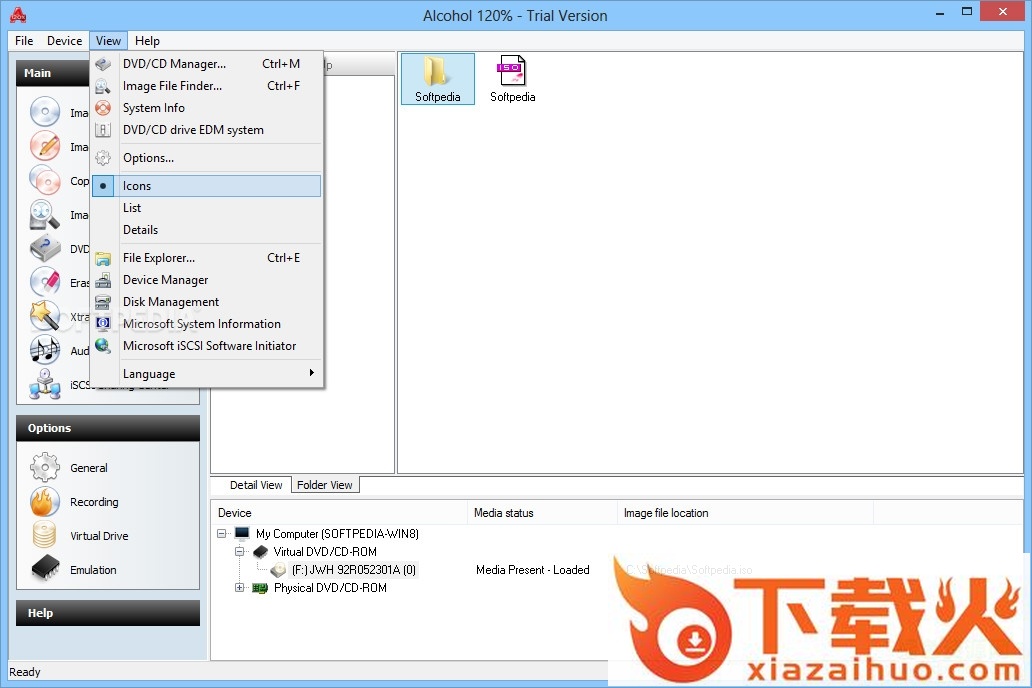This screenshot has height=688, width=1032.
Task: Click the File Explorer folder icon in View menu
Action: [103, 258]
